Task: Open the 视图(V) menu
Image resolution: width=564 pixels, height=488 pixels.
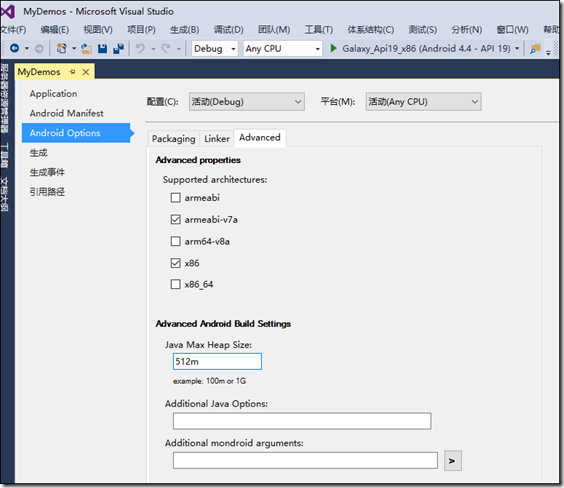Action: point(98,29)
